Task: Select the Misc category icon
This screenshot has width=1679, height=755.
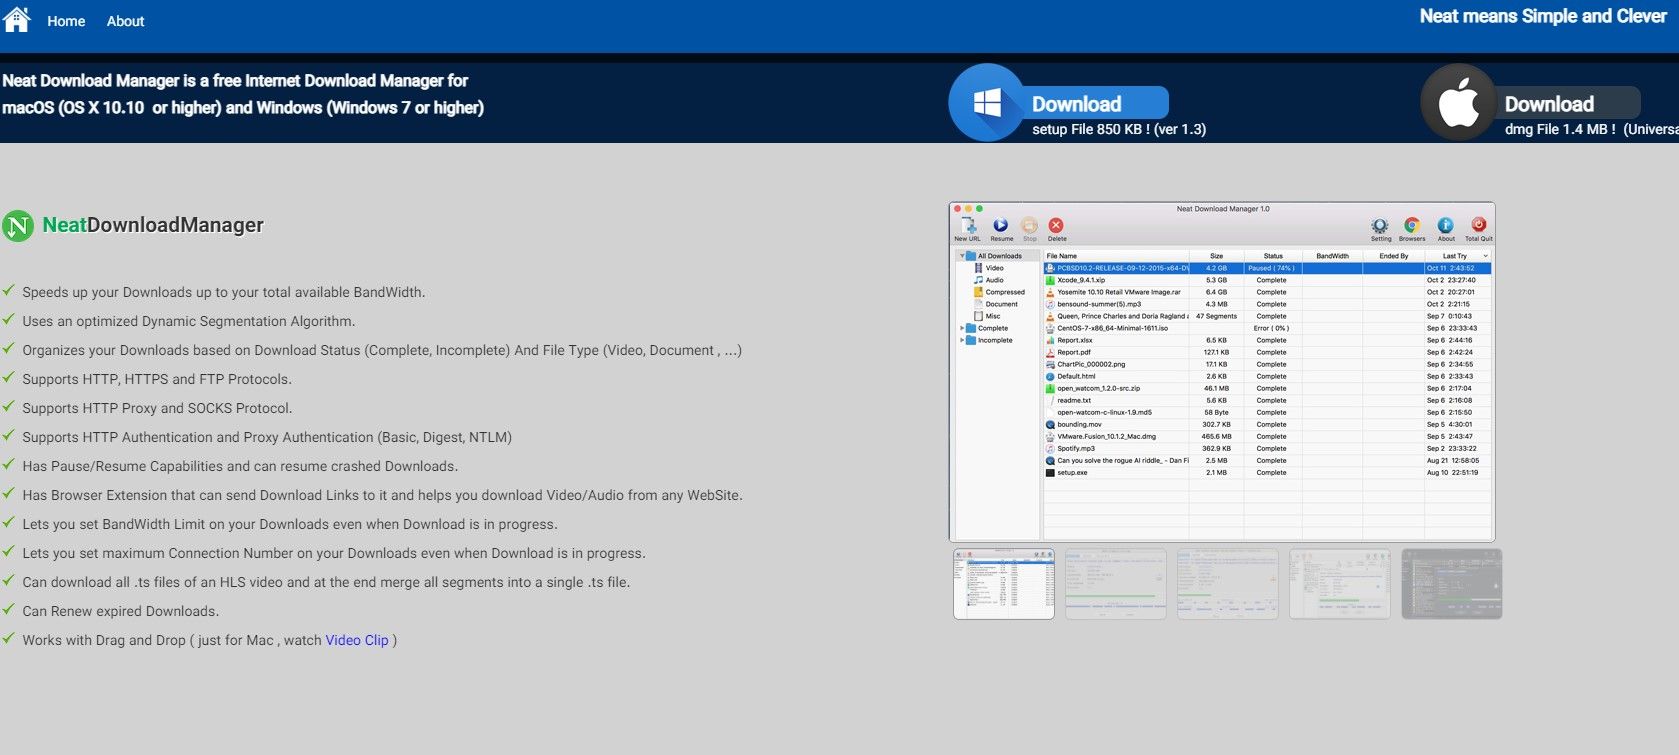Action: click(x=978, y=316)
